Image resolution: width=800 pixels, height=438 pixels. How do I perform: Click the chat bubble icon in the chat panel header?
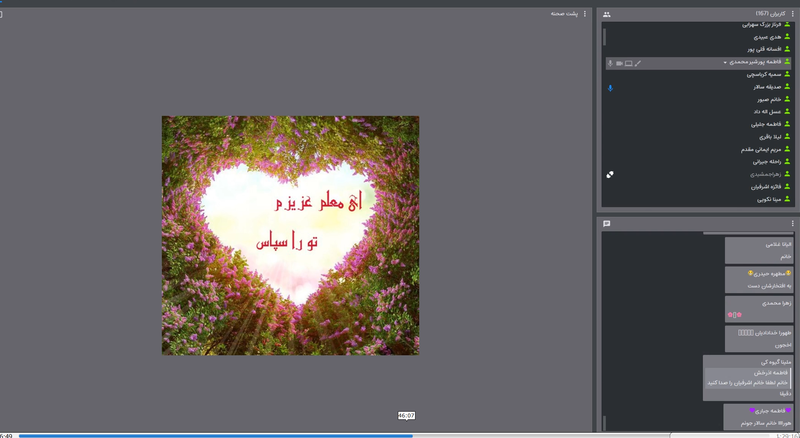coord(607,224)
